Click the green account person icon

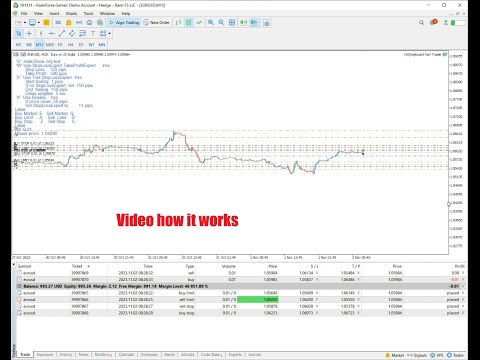pyautogui.click(x=446, y=23)
